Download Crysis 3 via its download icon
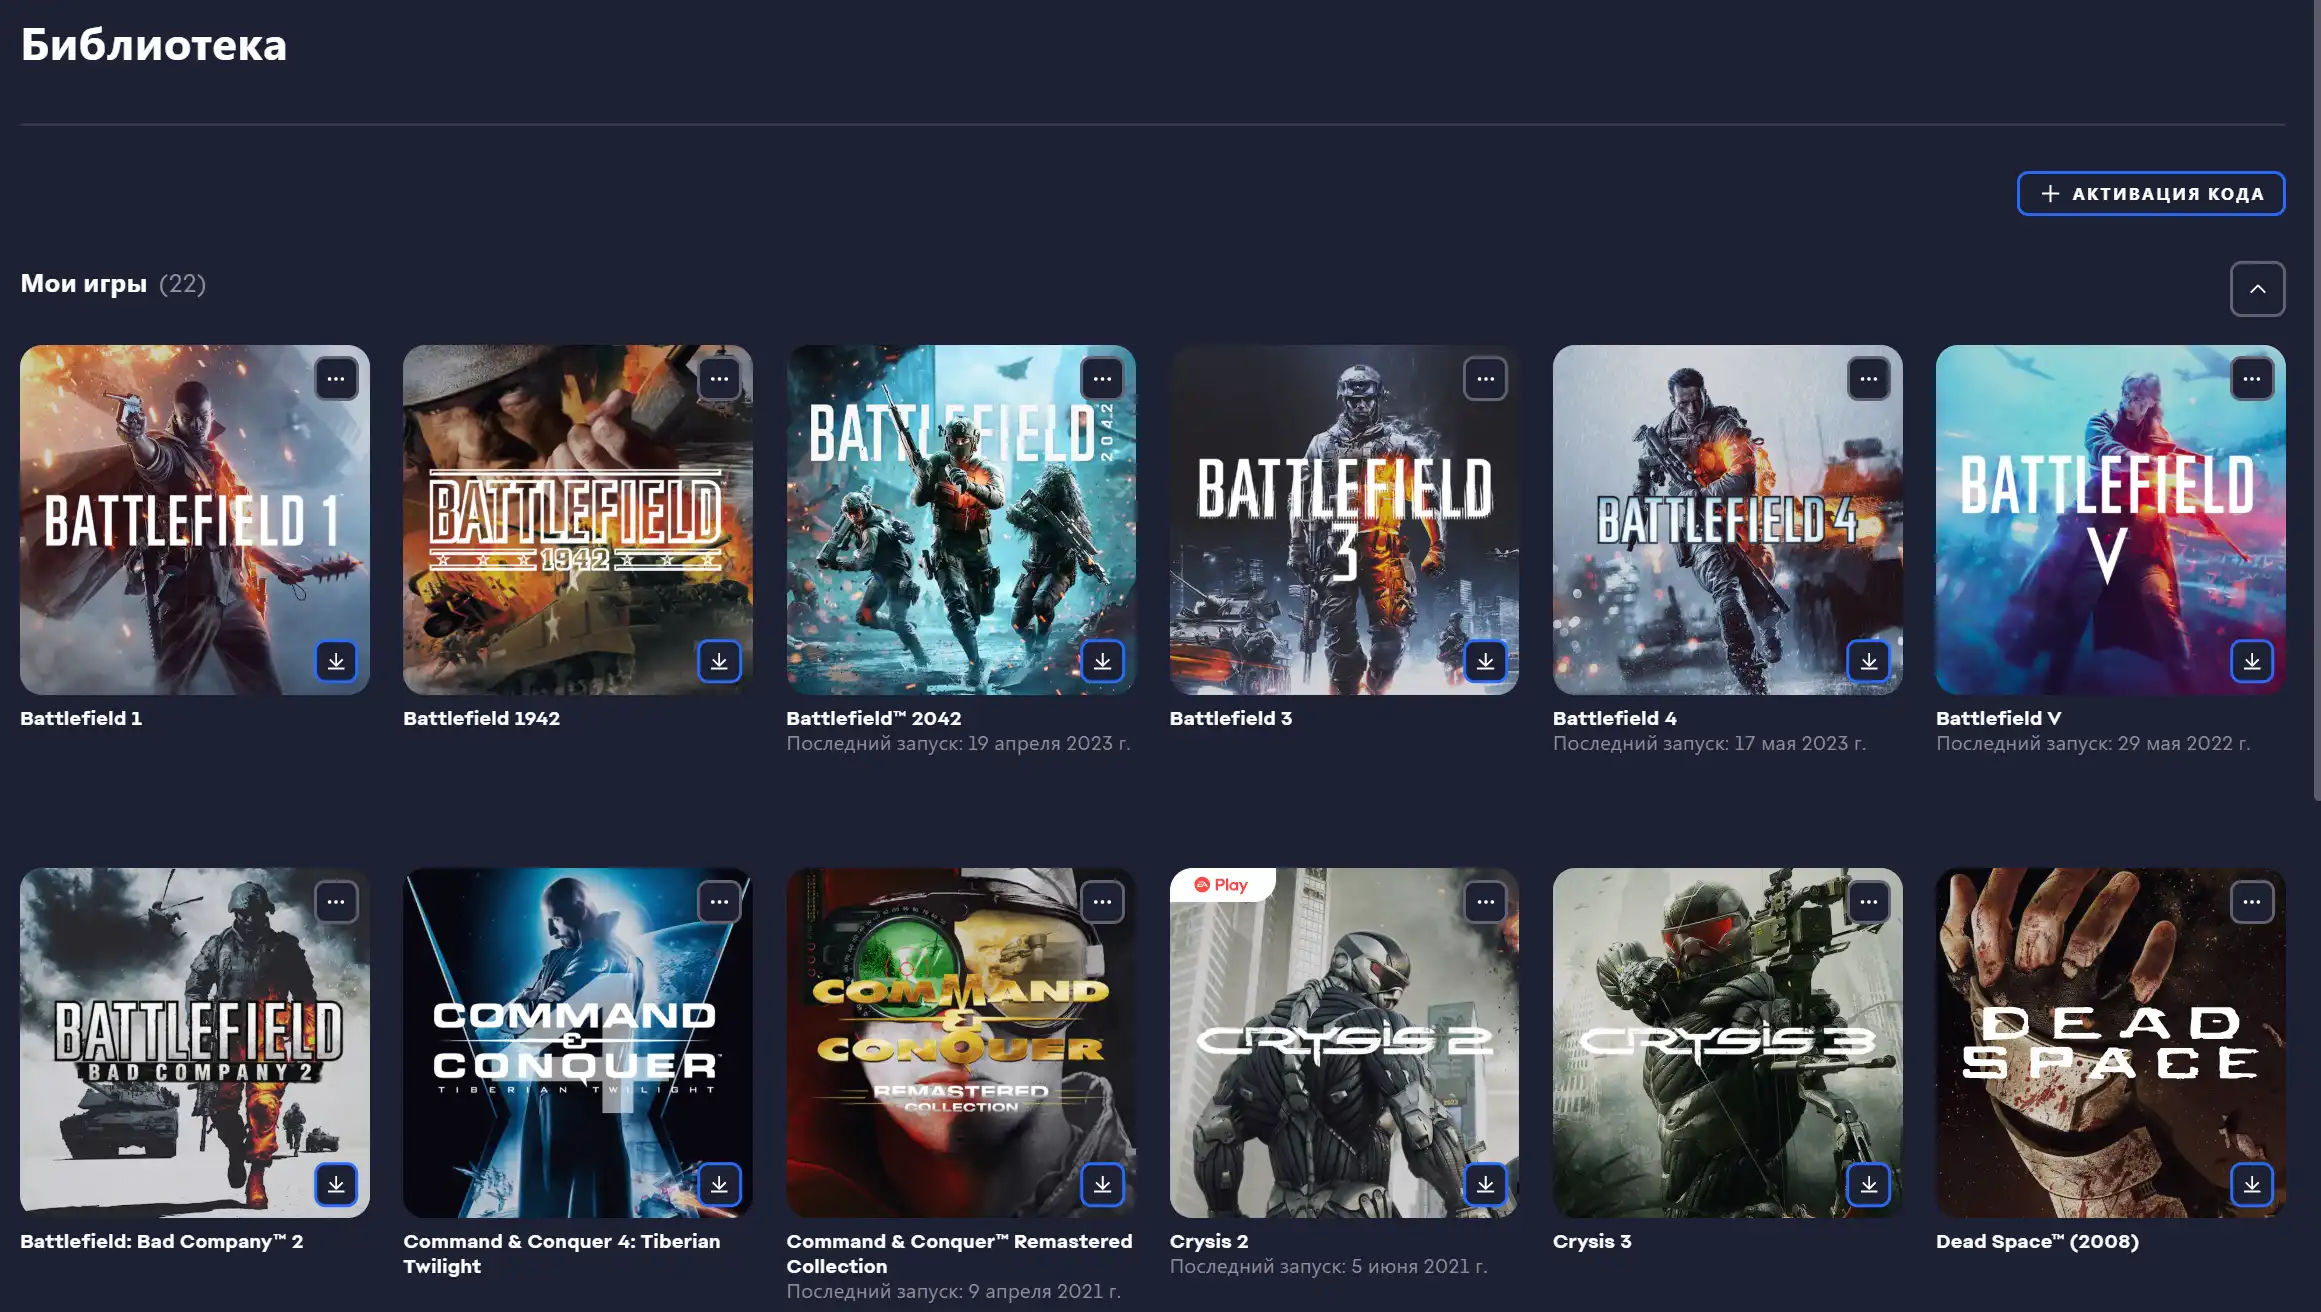This screenshot has height=1312, width=2321. click(x=1868, y=1184)
